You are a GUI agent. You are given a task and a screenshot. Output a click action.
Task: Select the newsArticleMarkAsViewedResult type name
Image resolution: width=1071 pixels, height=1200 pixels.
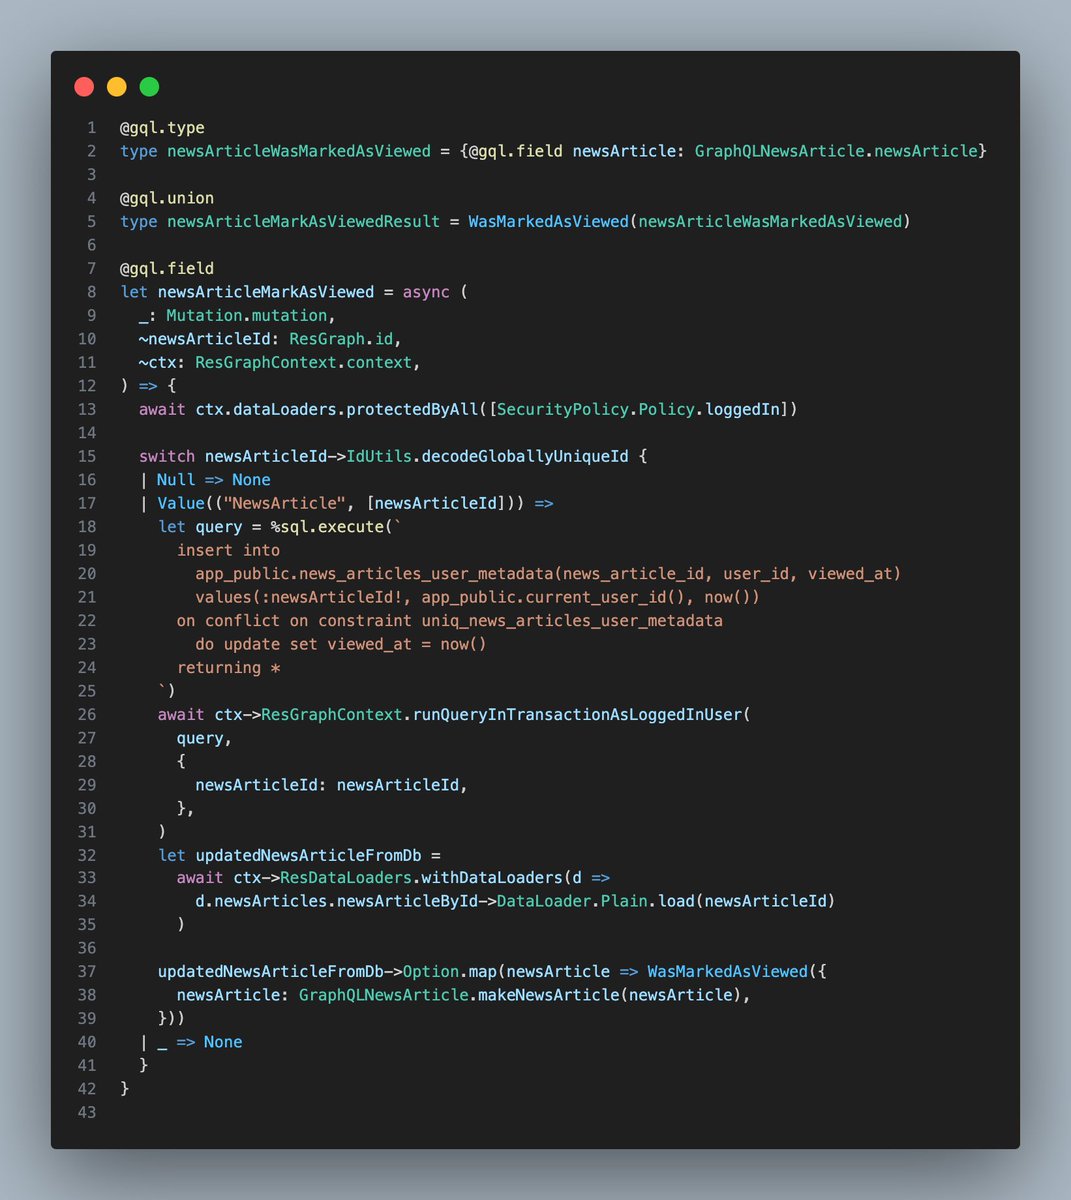(x=303, y=221)
